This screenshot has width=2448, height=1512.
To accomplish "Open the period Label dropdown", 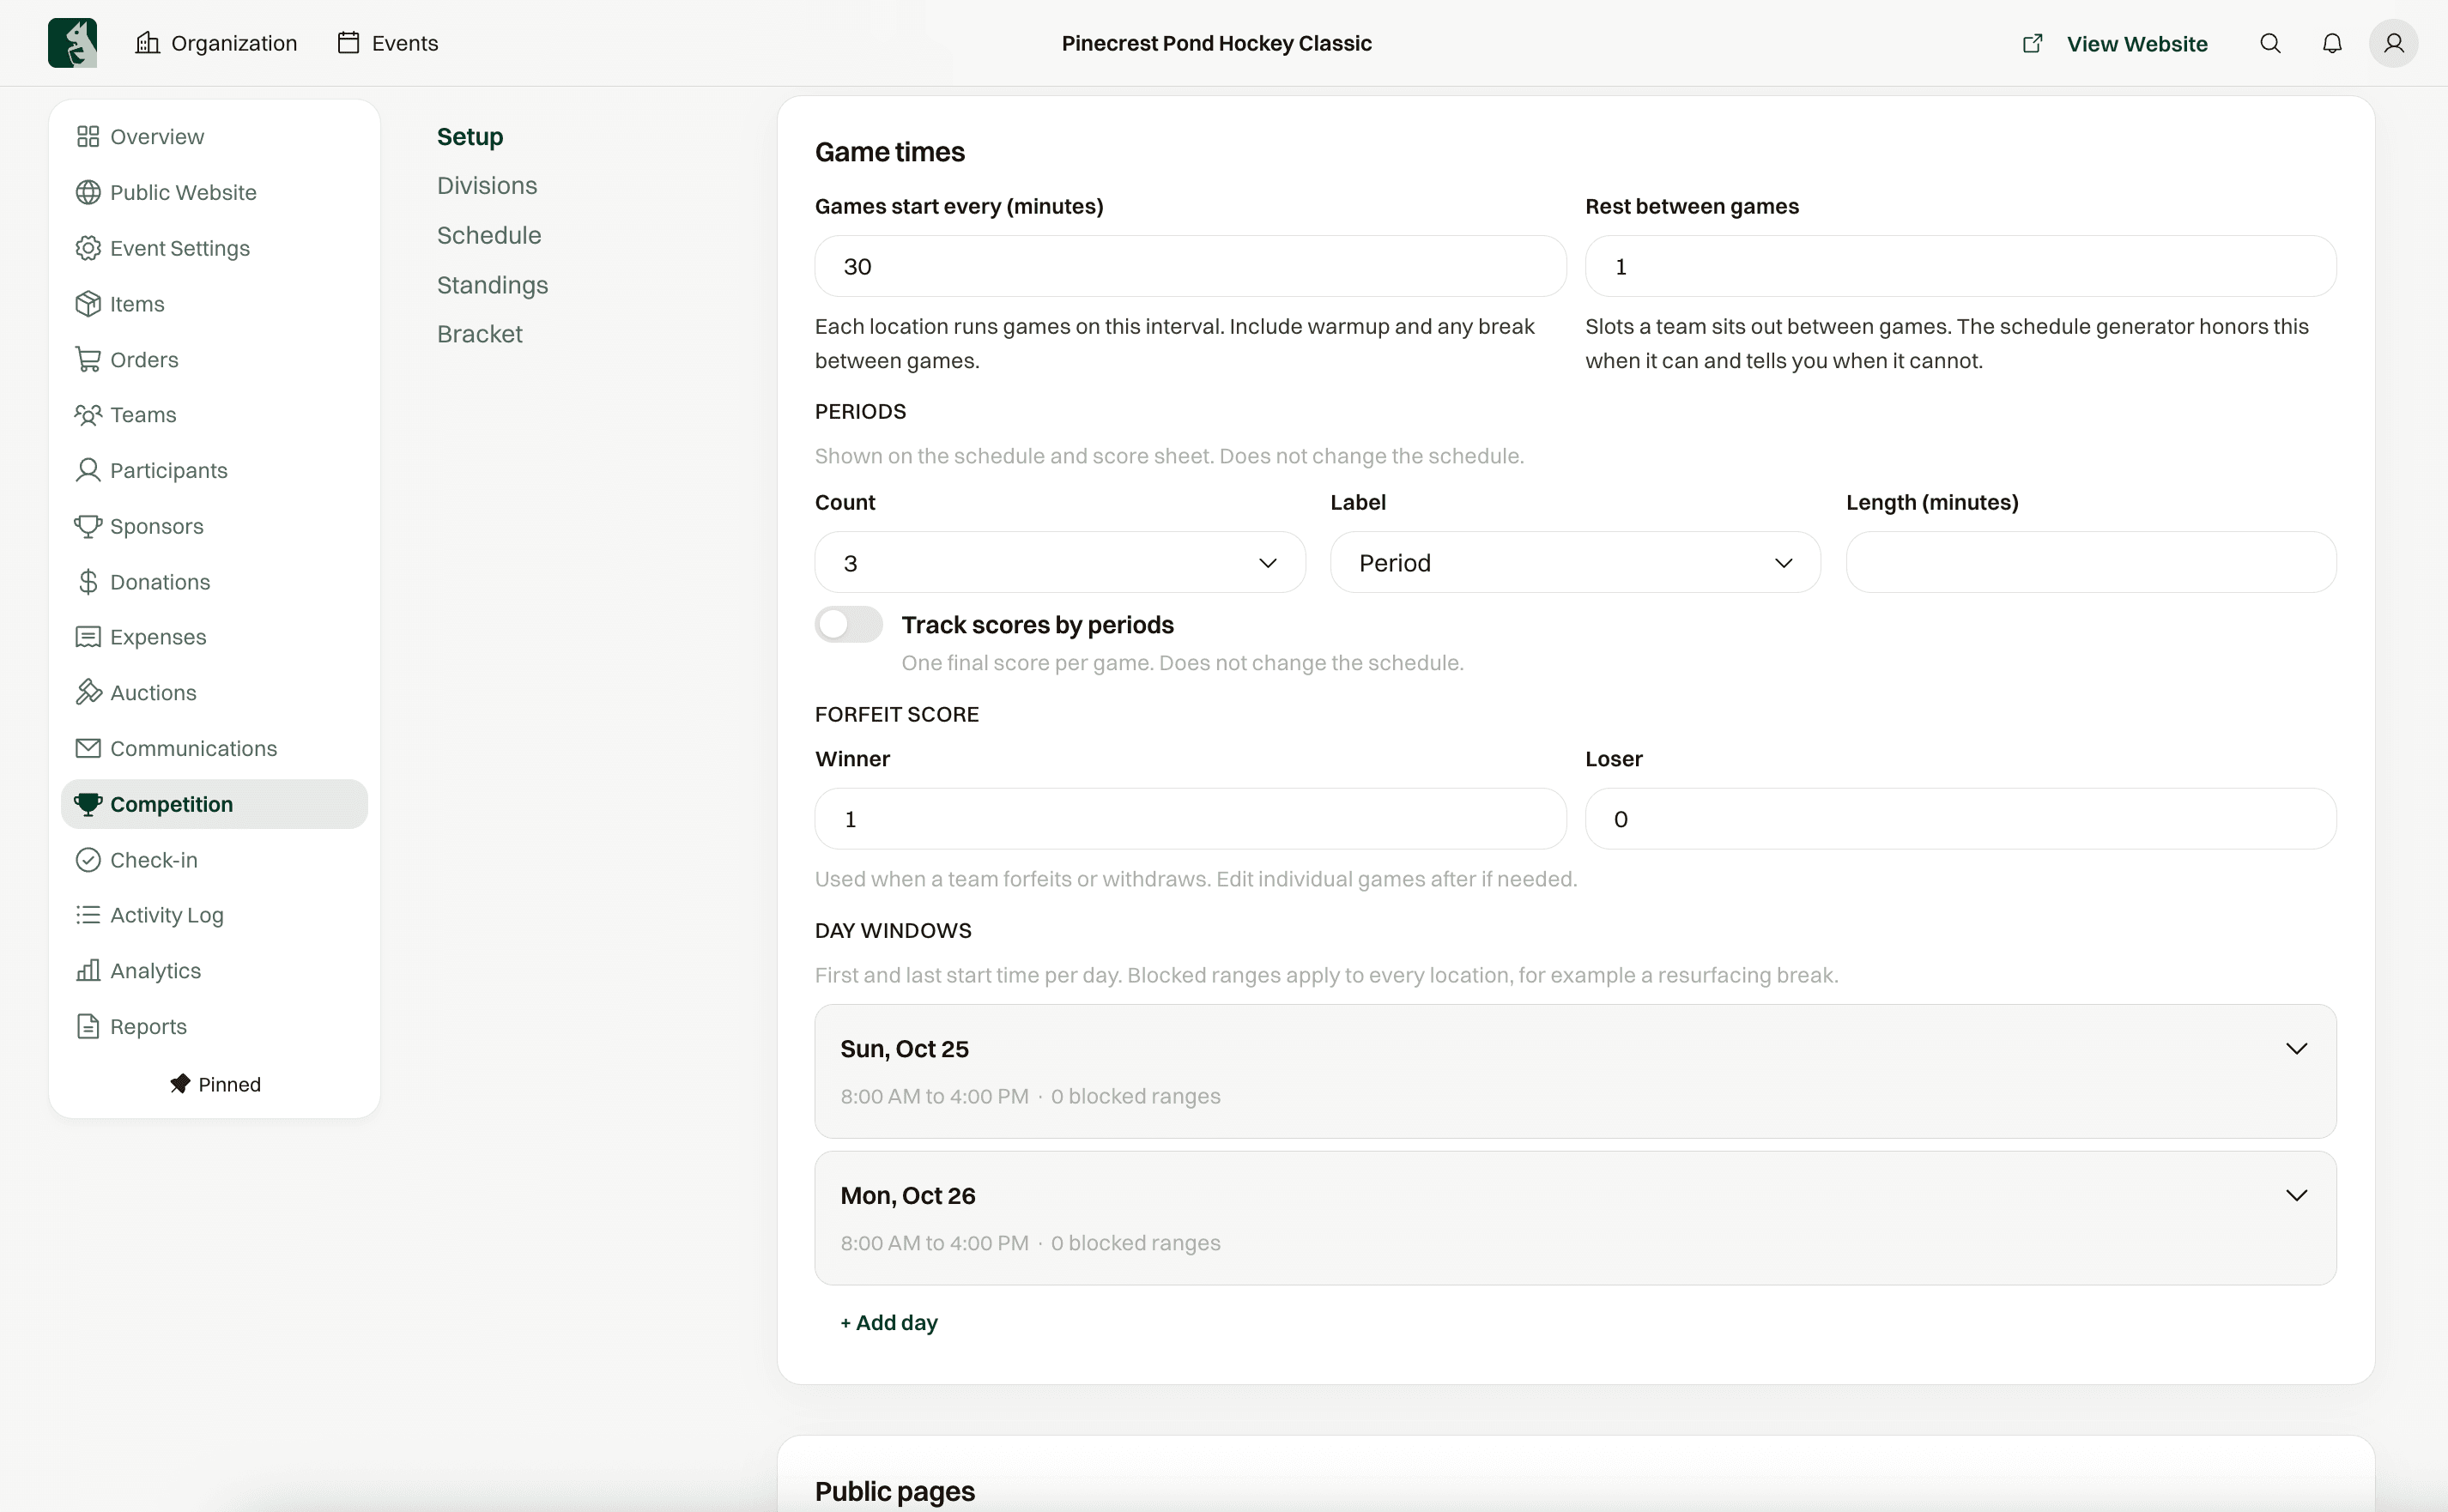I will point(1575,562).
